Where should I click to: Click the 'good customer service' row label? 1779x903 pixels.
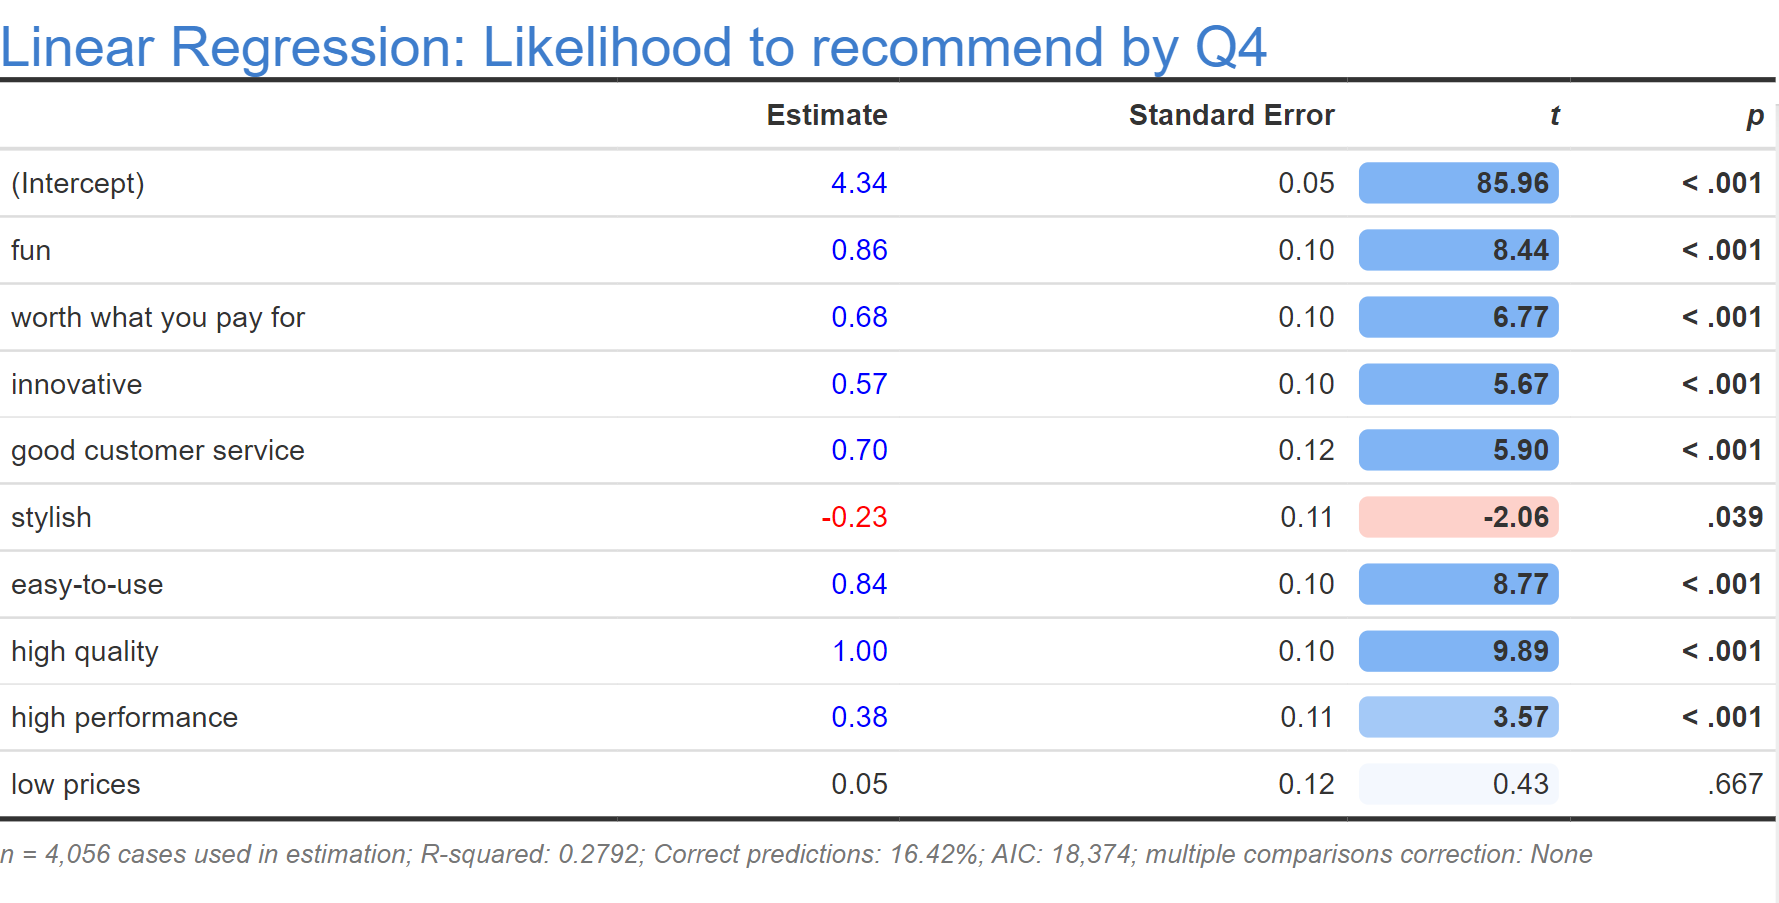(158, 450)
